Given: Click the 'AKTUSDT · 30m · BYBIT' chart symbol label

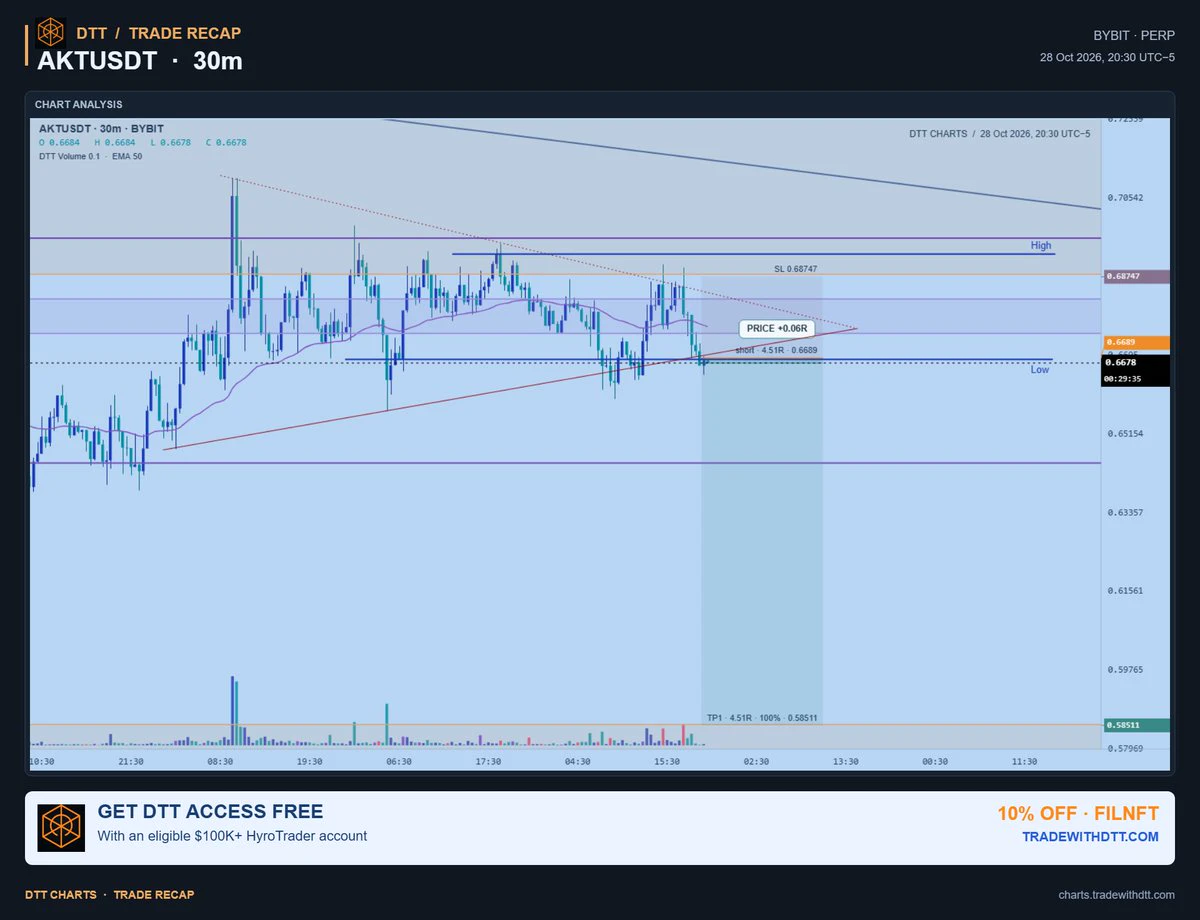Looking at the screenshot, I should point(101,129).
